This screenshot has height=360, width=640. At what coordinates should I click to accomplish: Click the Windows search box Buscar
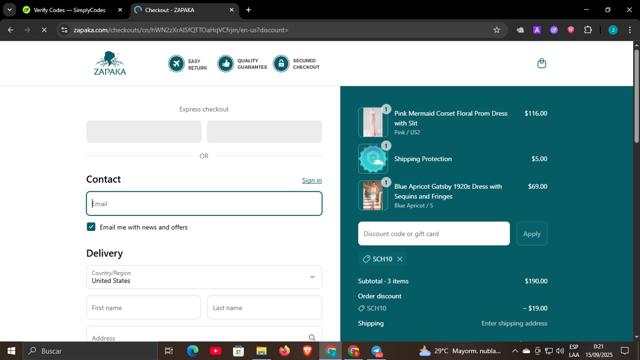point(91,351)
